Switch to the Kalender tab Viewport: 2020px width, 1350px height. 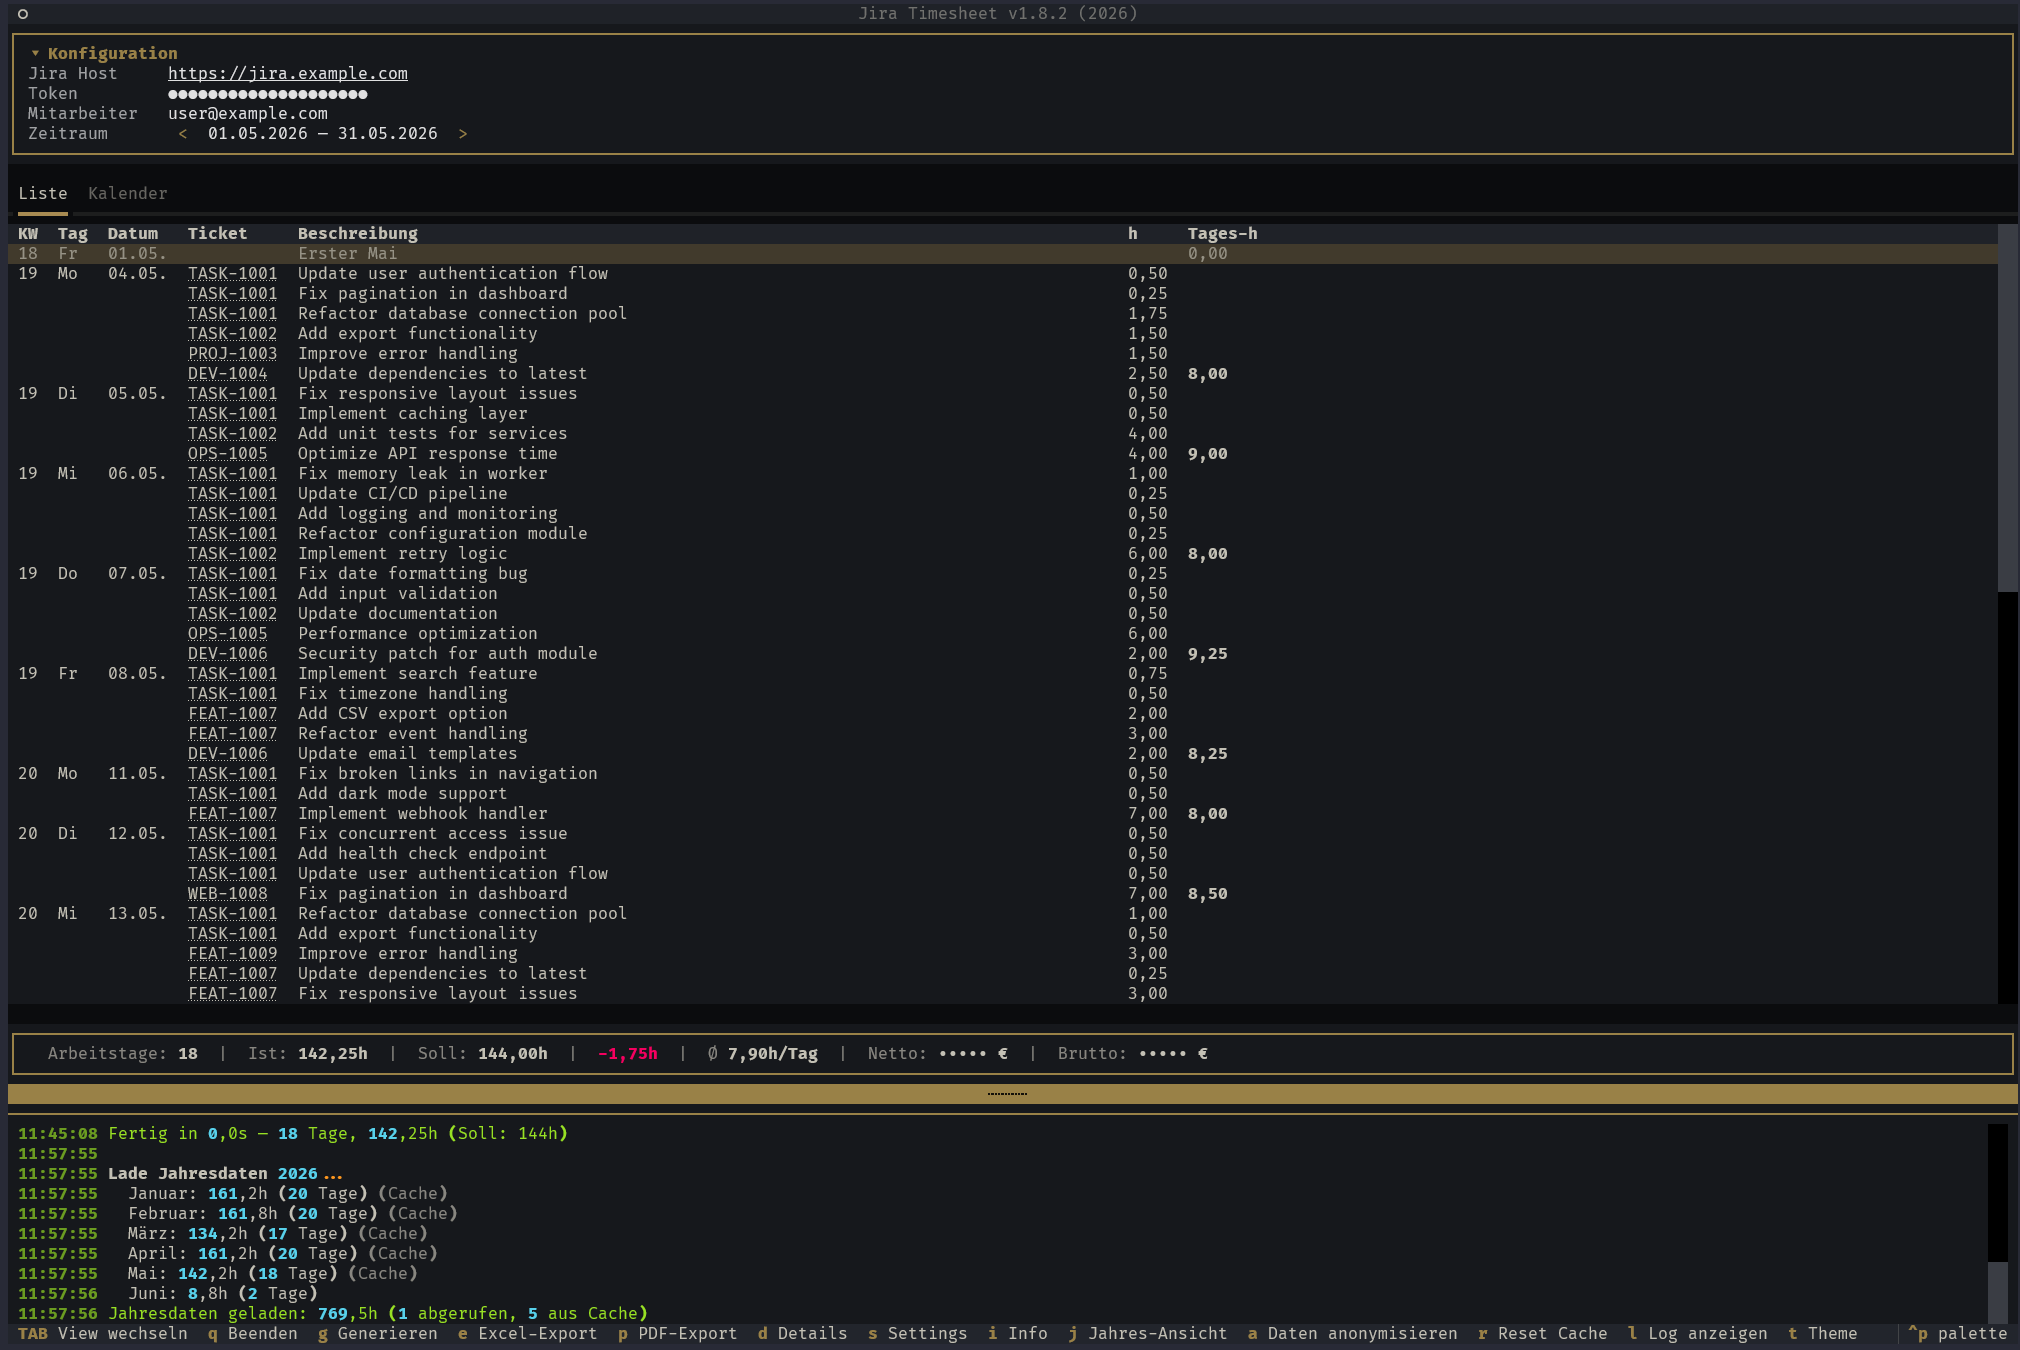click(128, 193)
